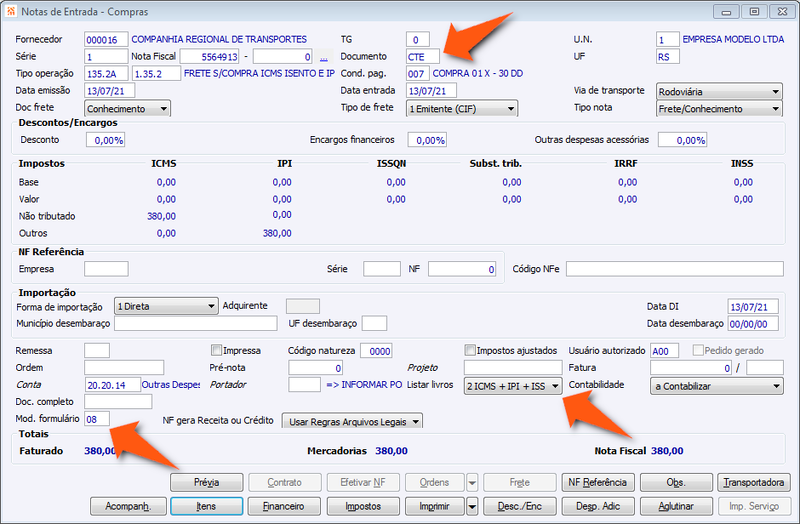The height and width of the screenshot is (524, 800).
Task: Click the Remessa field
Action: (96, 351)
